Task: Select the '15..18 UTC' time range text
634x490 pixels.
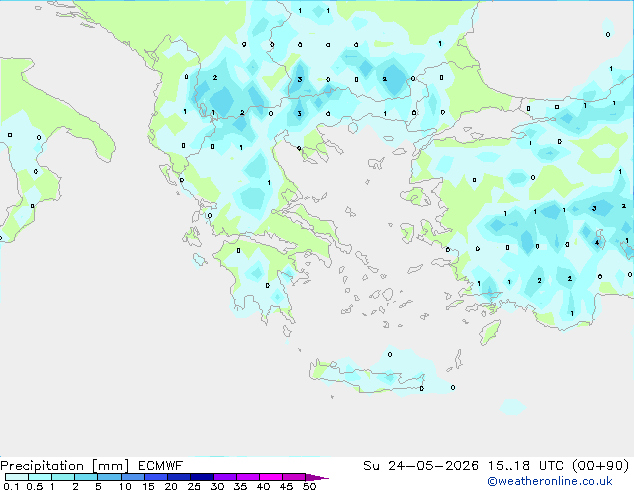Action: [x=525, y=466]
